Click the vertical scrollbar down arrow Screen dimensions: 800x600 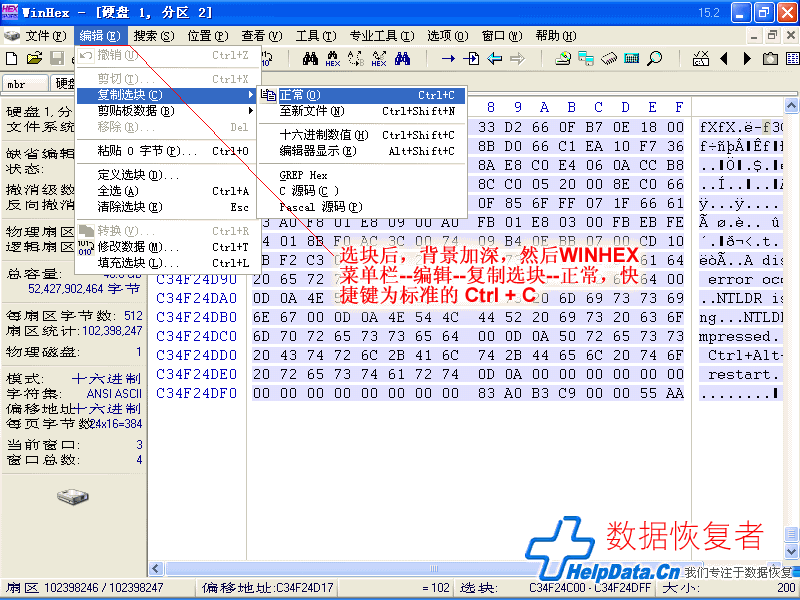coord(791,552)
